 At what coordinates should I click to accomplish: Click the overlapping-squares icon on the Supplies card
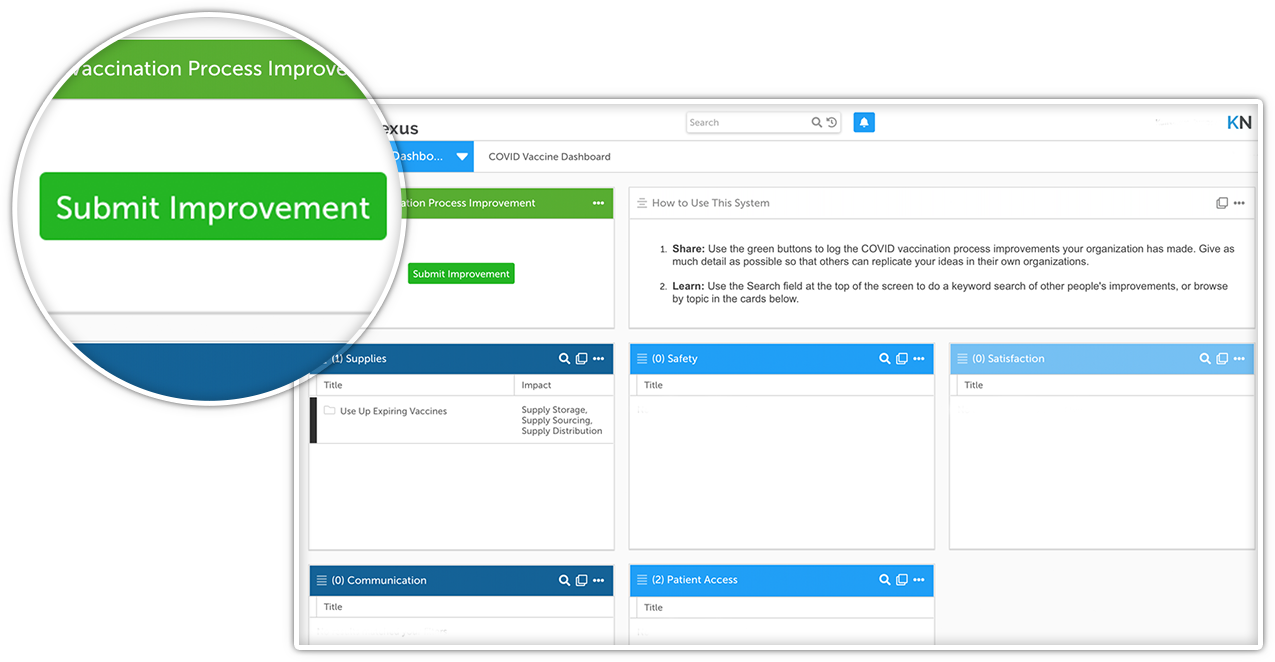(581, 359)
